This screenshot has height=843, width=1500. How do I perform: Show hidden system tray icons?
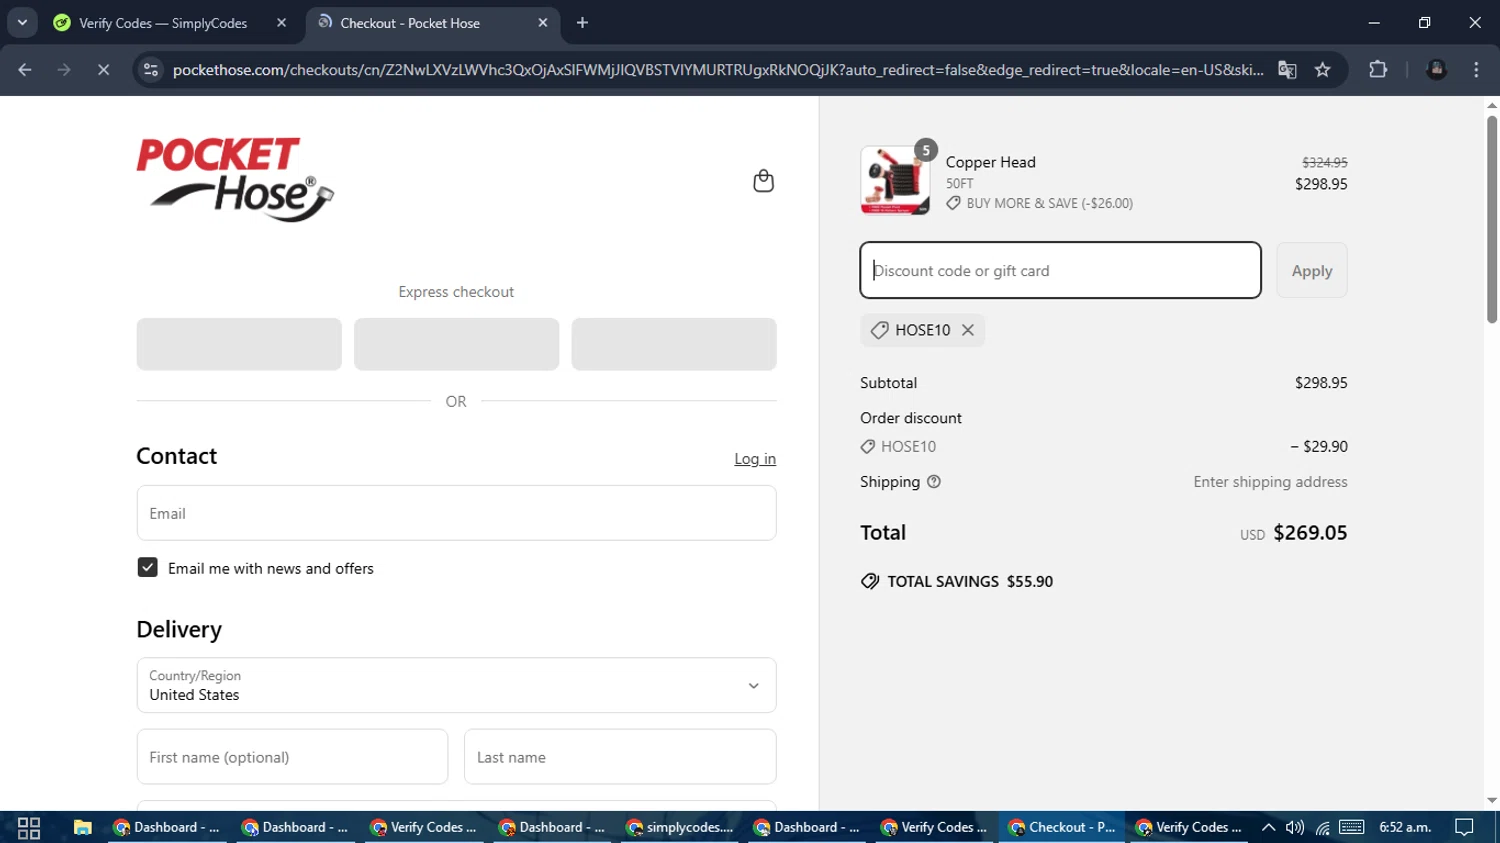pyautogui.click(x=1268, y=828)
